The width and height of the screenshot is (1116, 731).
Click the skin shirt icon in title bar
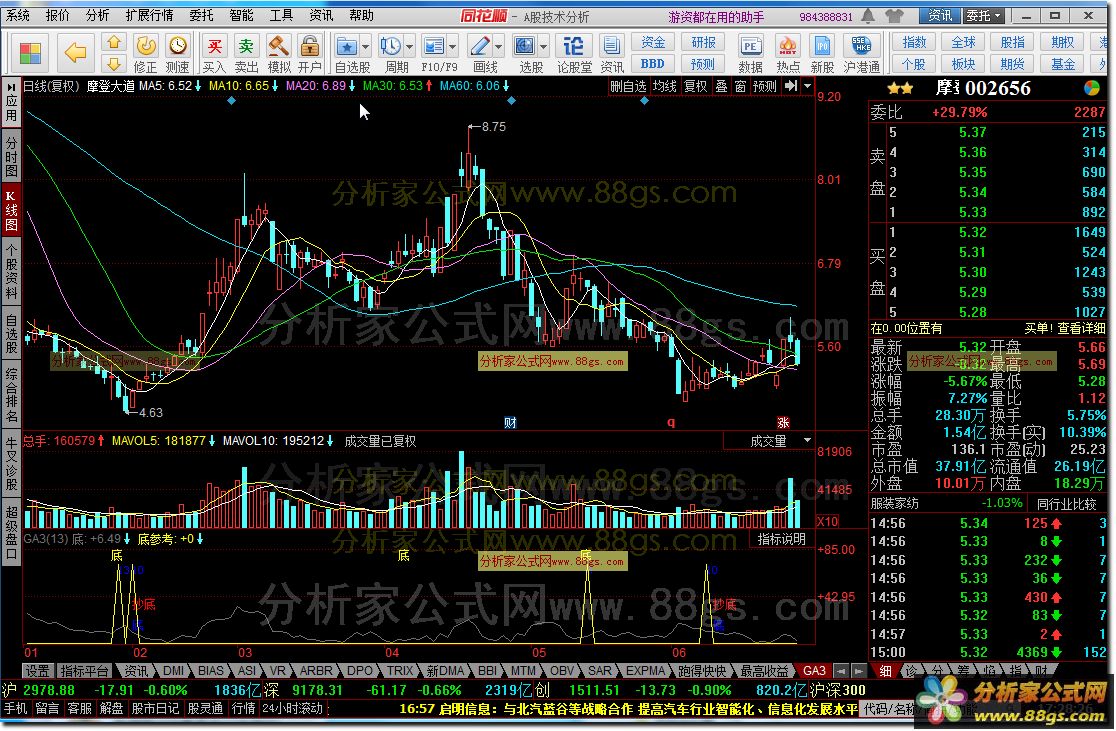[x=894, y=16]
